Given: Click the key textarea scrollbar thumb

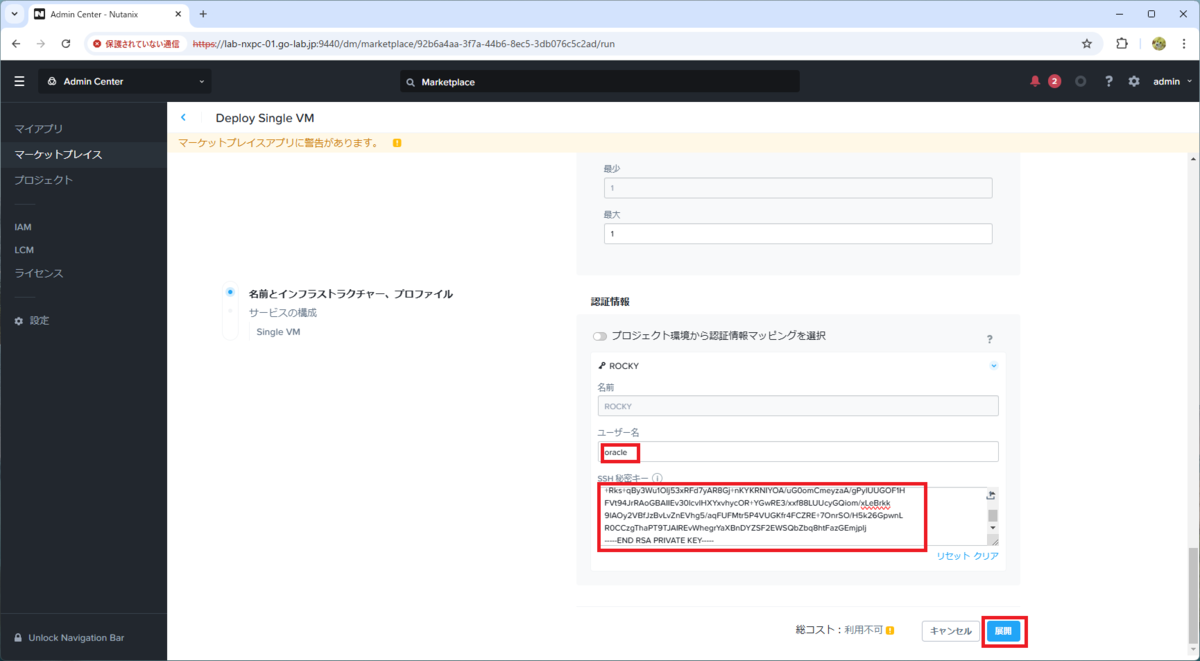Looking at the screenshot, I should tap(993, 516).
